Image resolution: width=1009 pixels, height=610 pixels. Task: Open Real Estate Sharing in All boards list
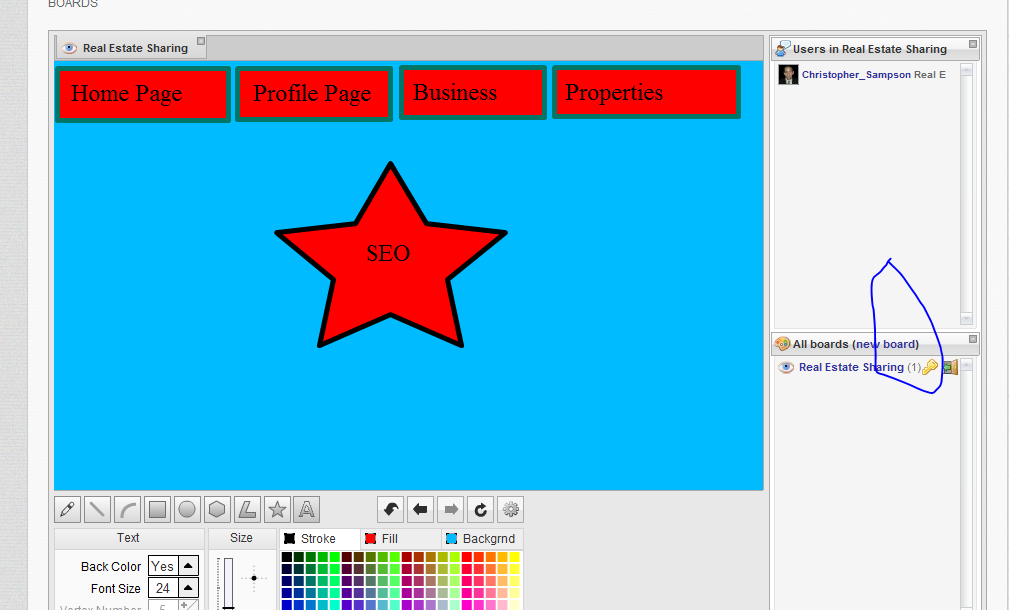click(851, 367)
